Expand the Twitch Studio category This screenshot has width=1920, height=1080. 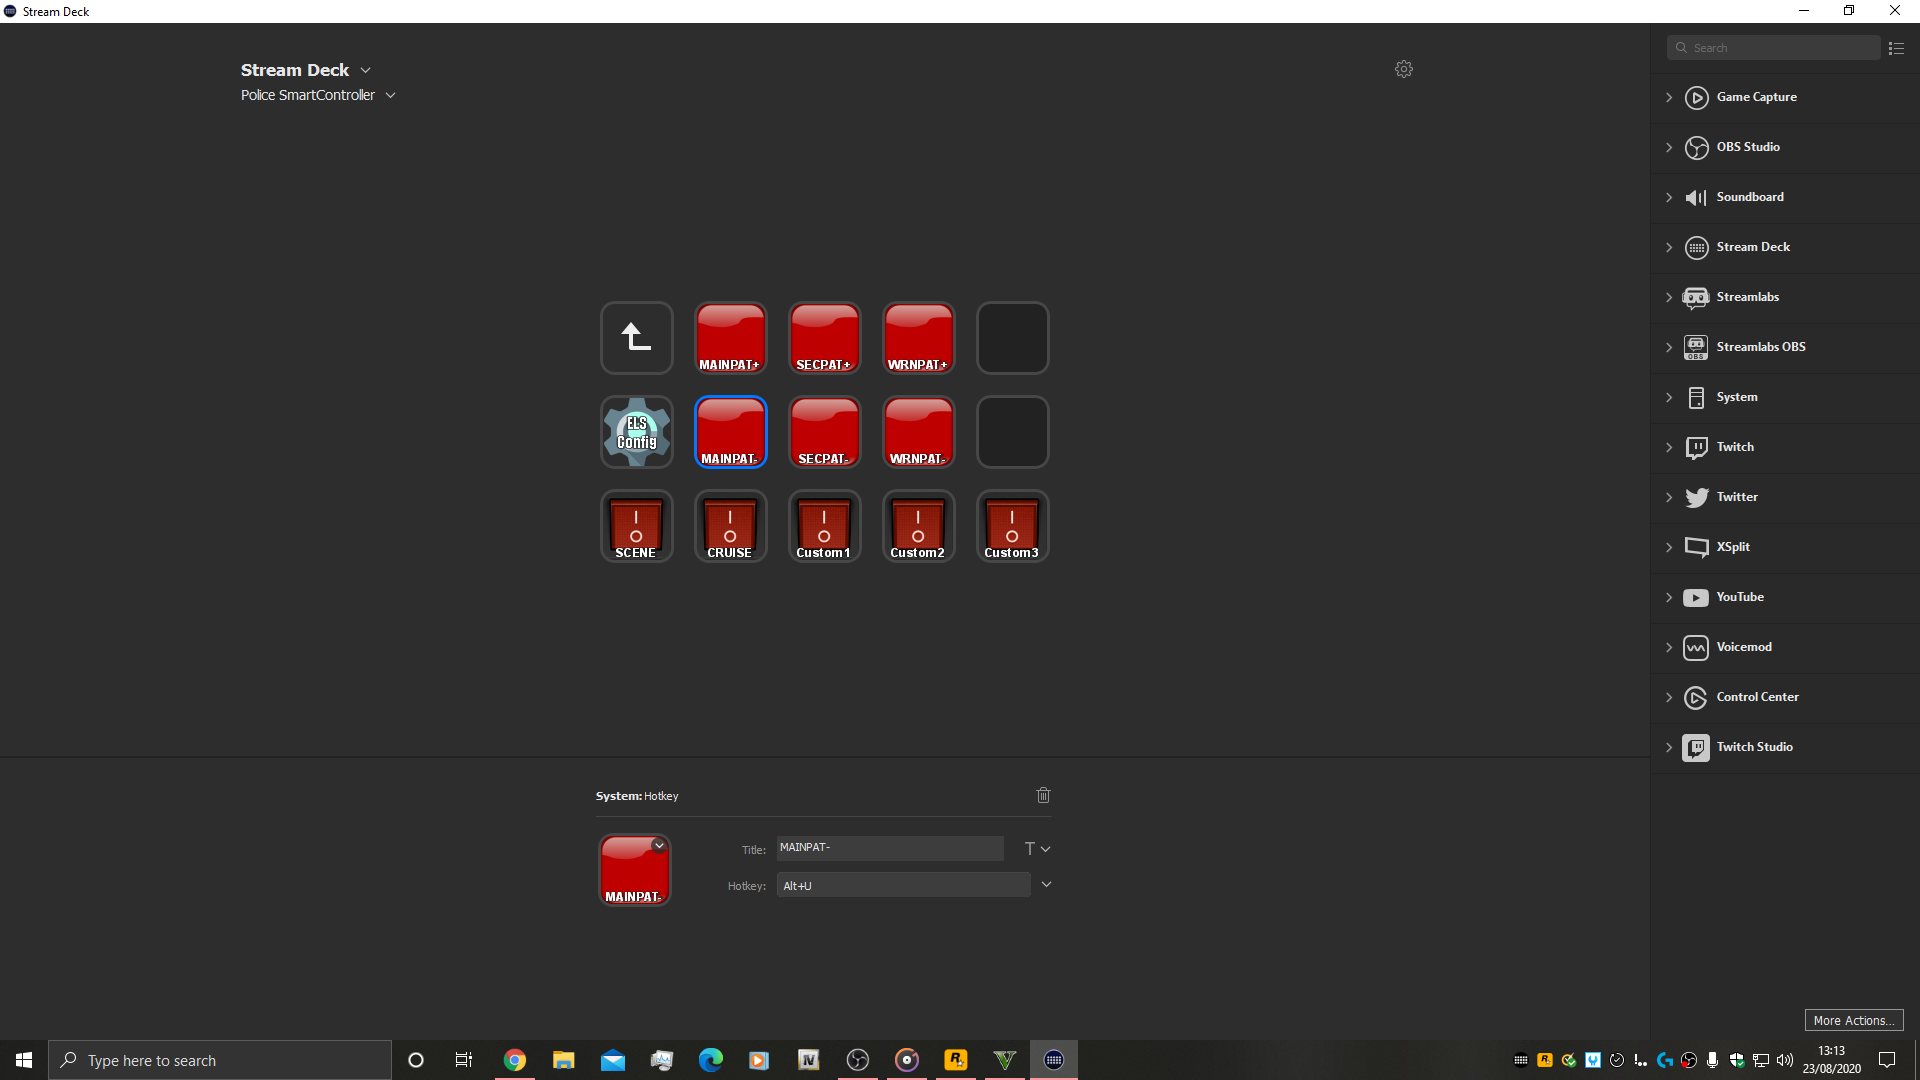coord(1669,747)
